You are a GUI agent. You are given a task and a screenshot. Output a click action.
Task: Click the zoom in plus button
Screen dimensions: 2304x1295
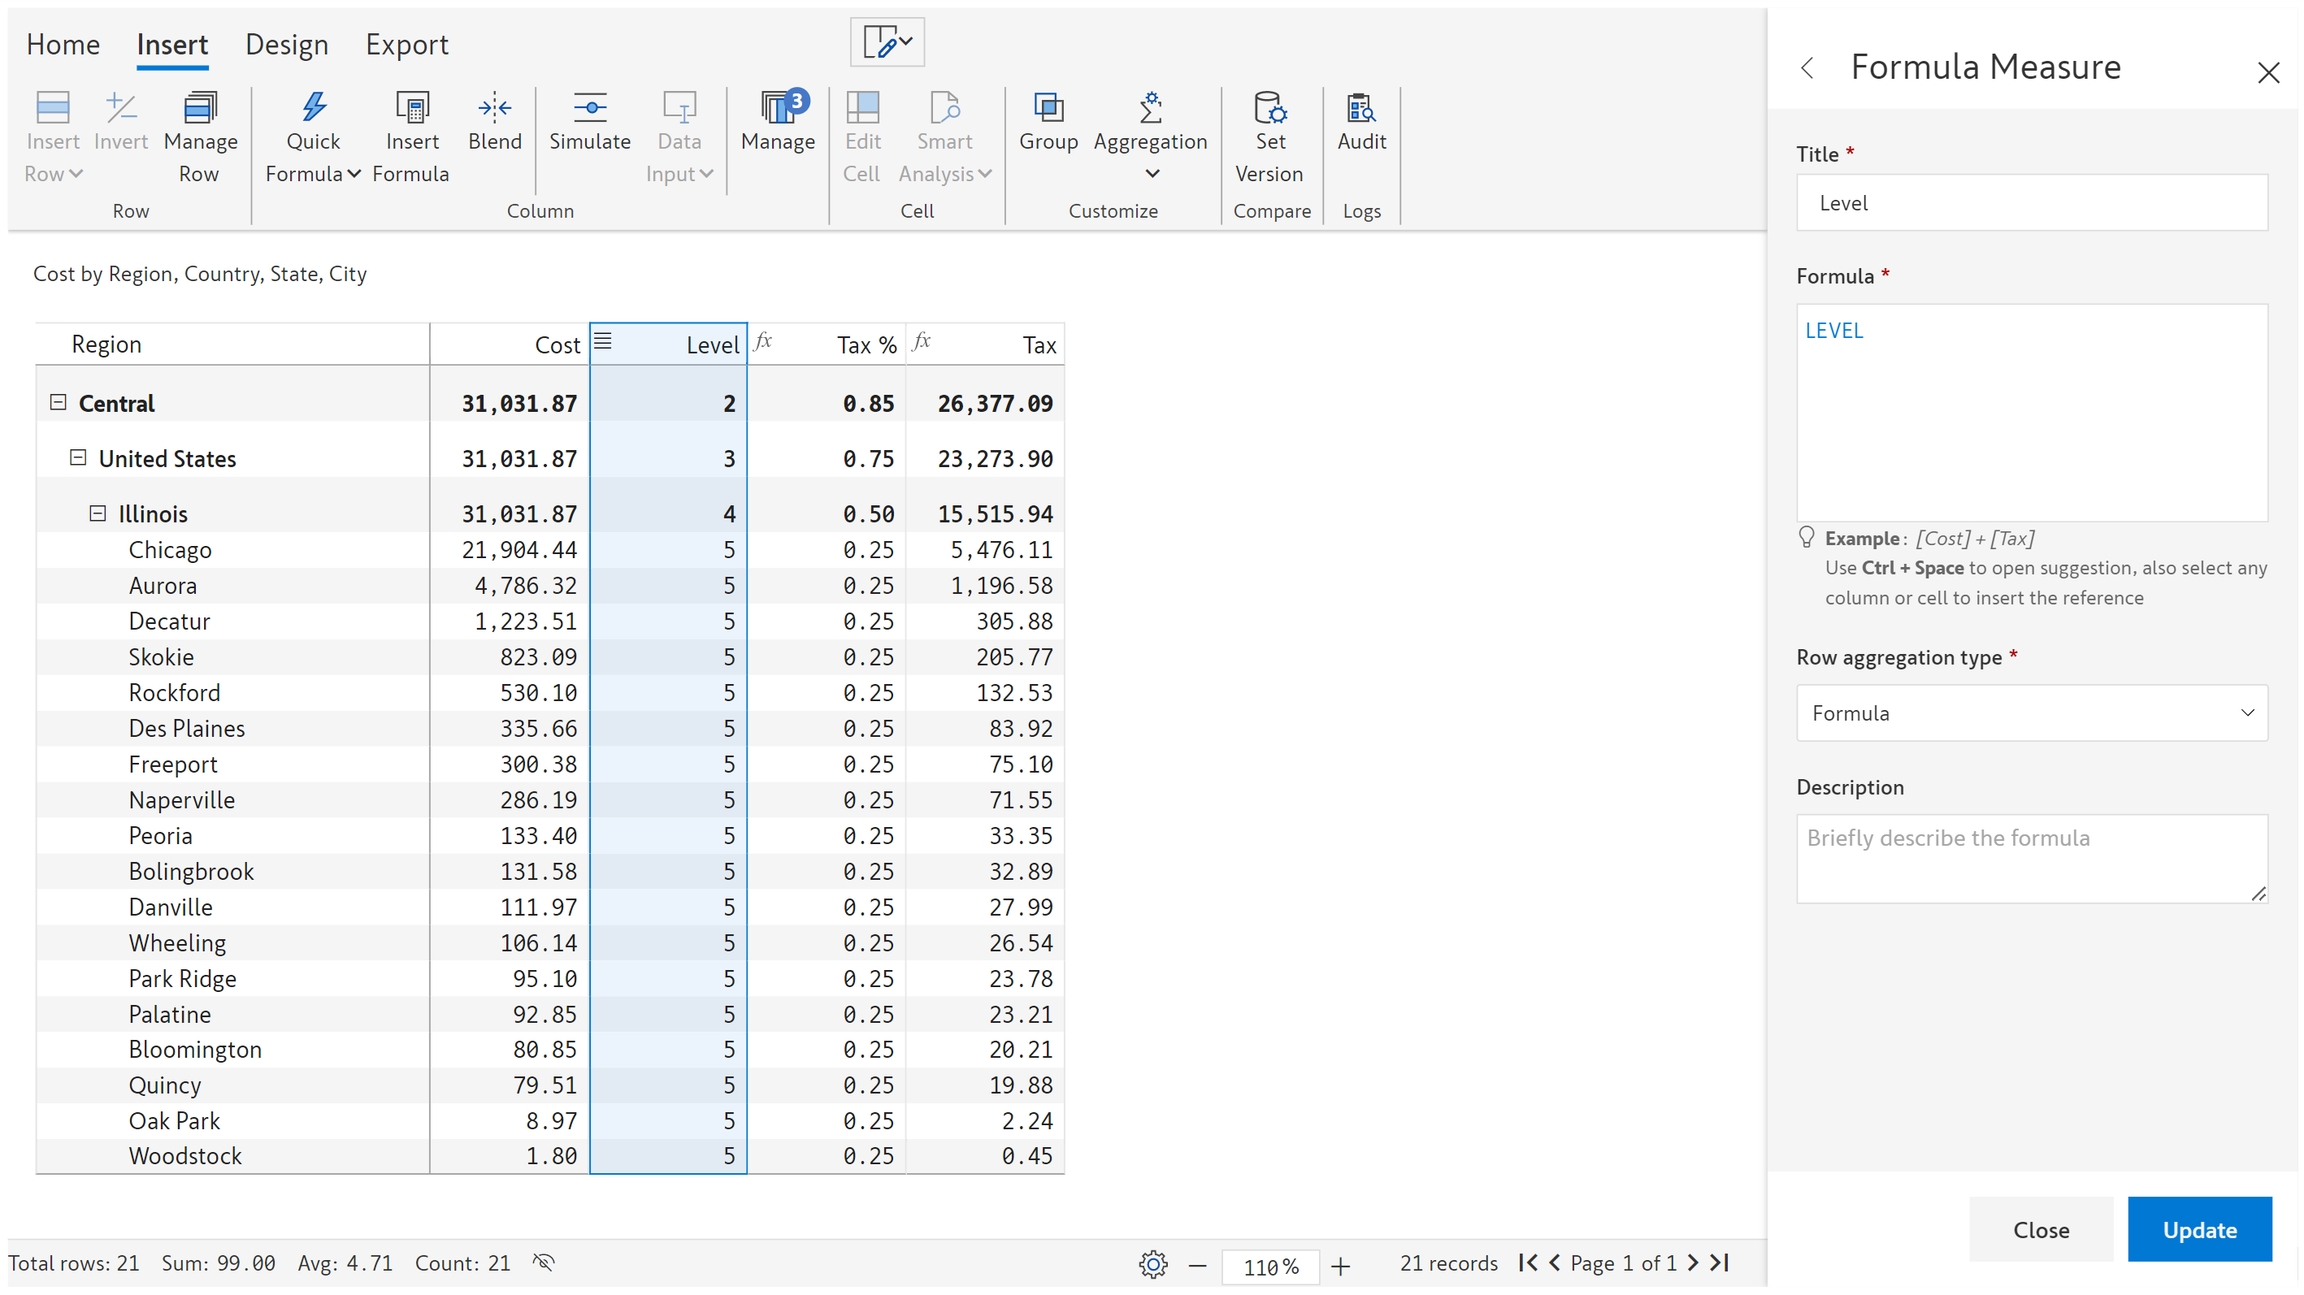[x=1341, y=1266]
